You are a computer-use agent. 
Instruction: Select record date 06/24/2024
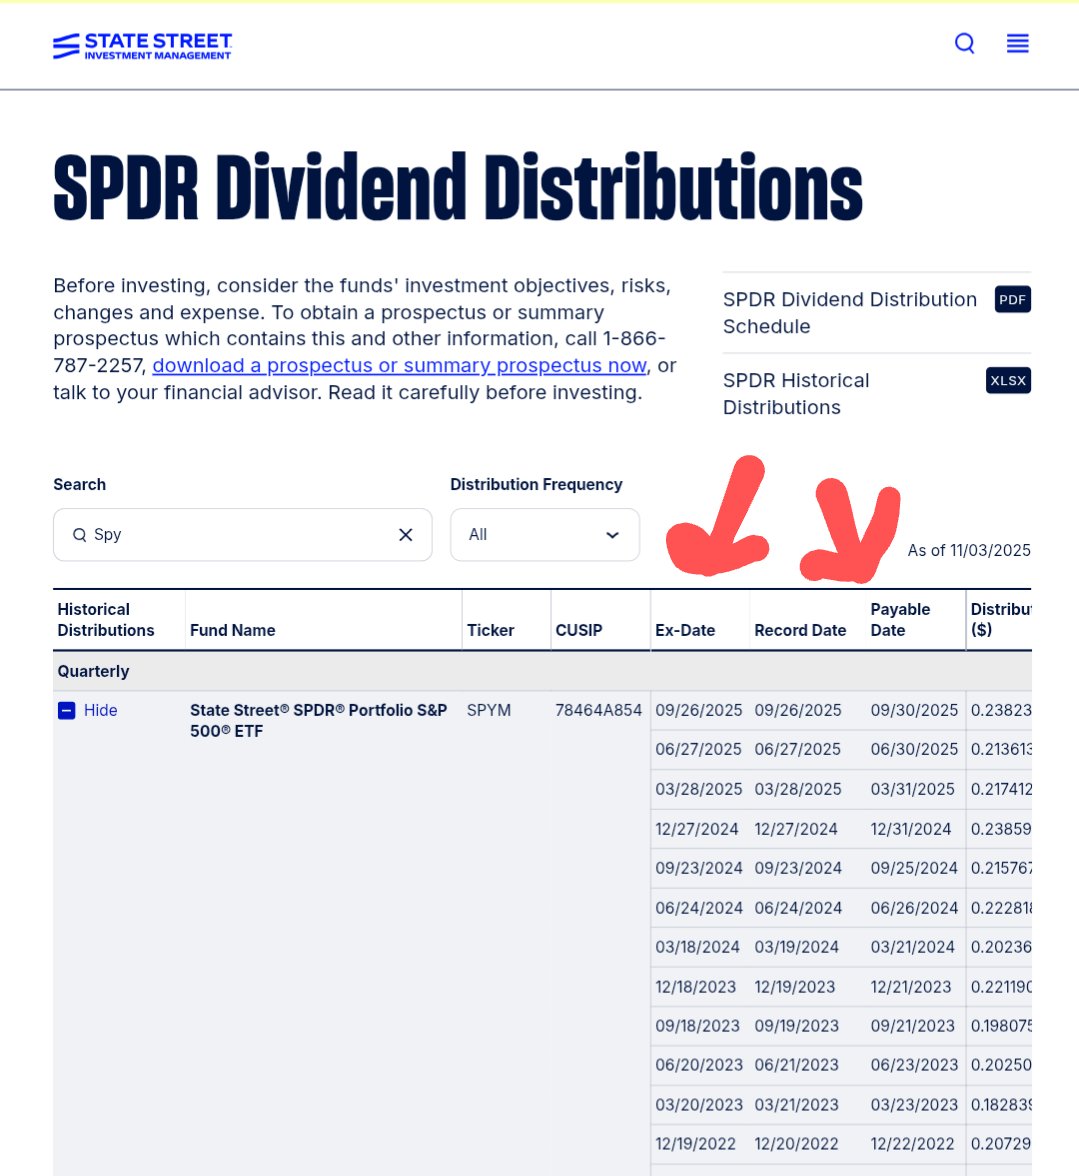click(798, 908)
